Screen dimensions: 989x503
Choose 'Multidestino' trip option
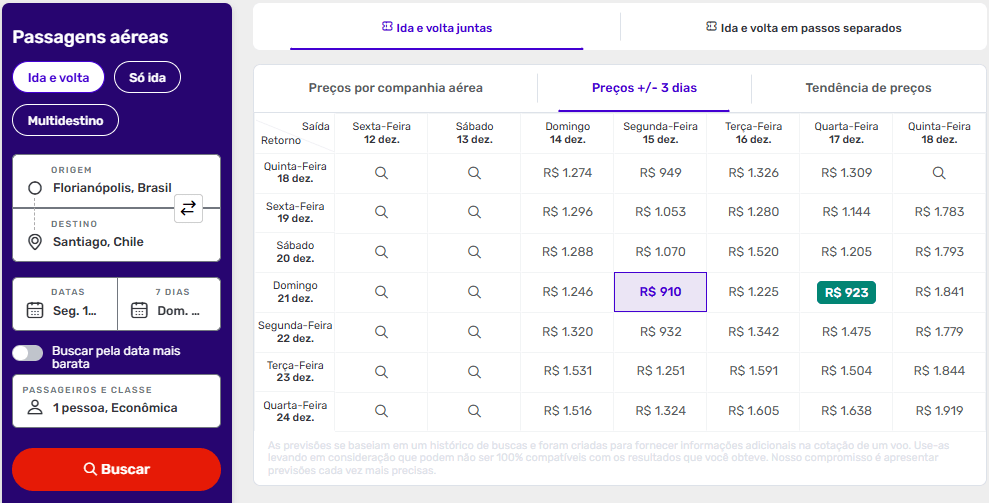point(65,120)
